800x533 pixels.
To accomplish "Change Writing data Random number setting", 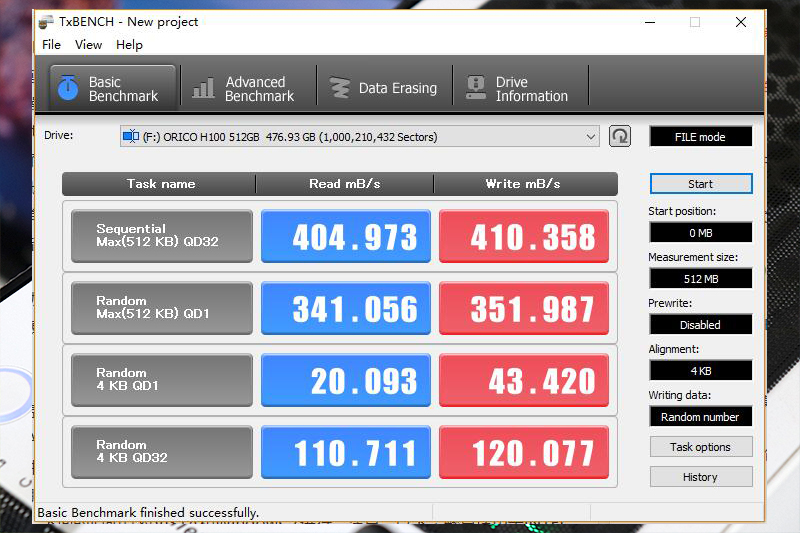I will (x=701, y=417).
